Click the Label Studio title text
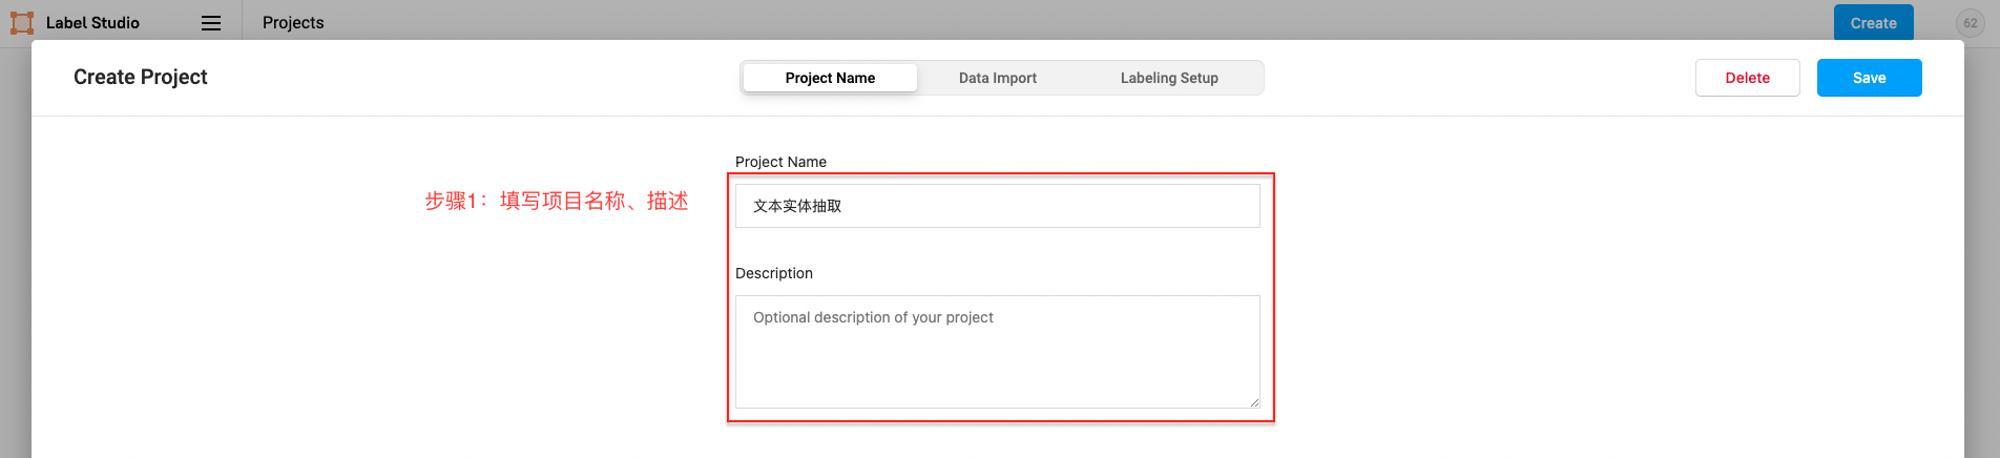 (x=93, y=23)
